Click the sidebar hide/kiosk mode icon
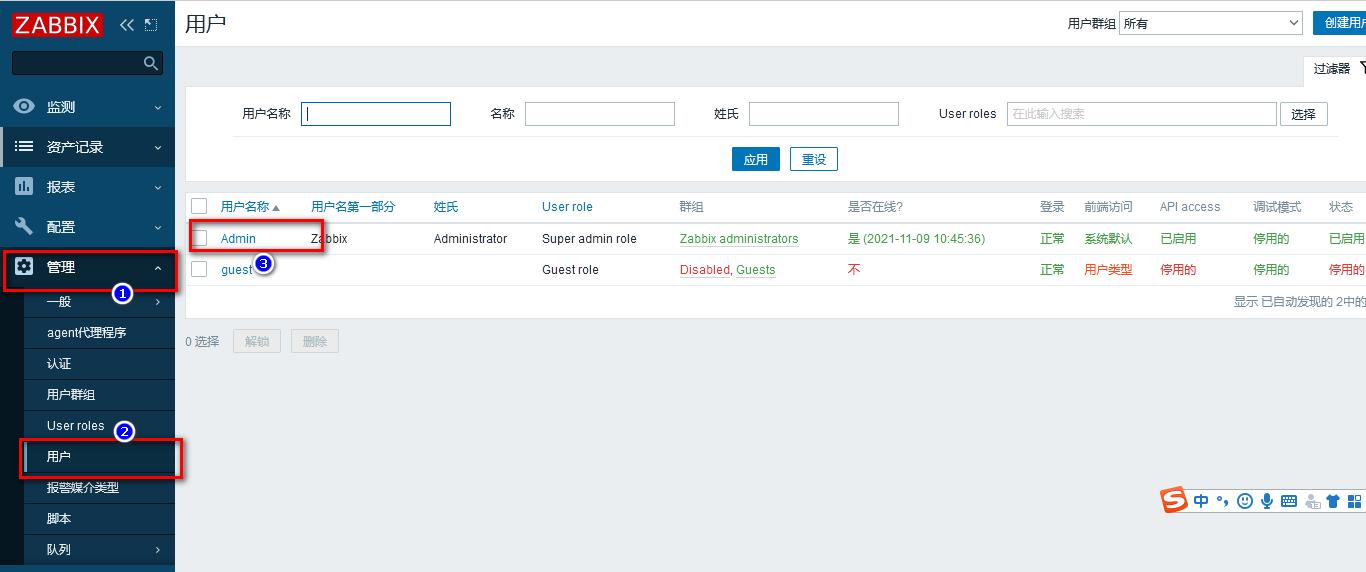 151,25
